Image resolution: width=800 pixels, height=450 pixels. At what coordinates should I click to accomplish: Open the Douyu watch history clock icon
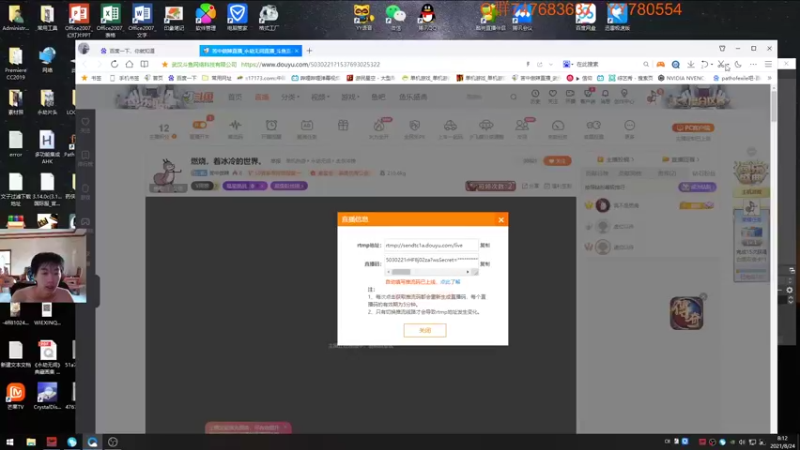535,96
